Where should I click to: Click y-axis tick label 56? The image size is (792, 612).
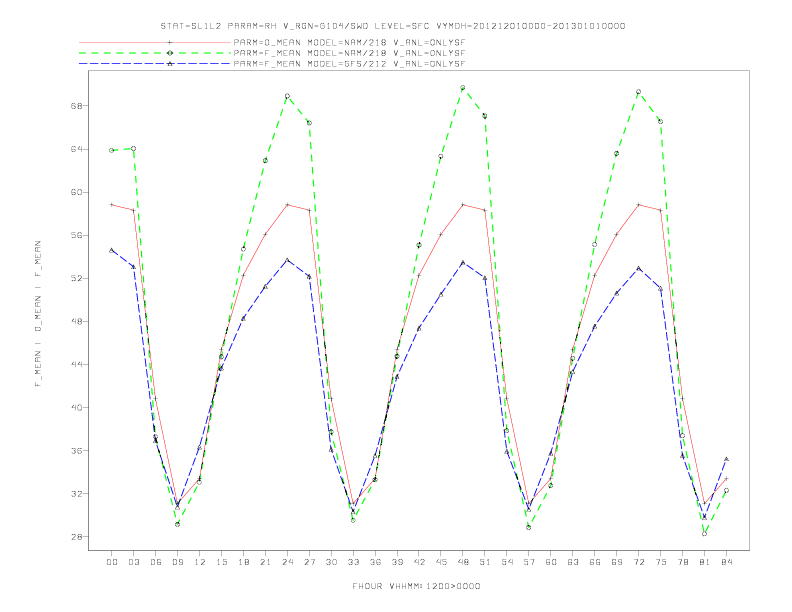76,235
